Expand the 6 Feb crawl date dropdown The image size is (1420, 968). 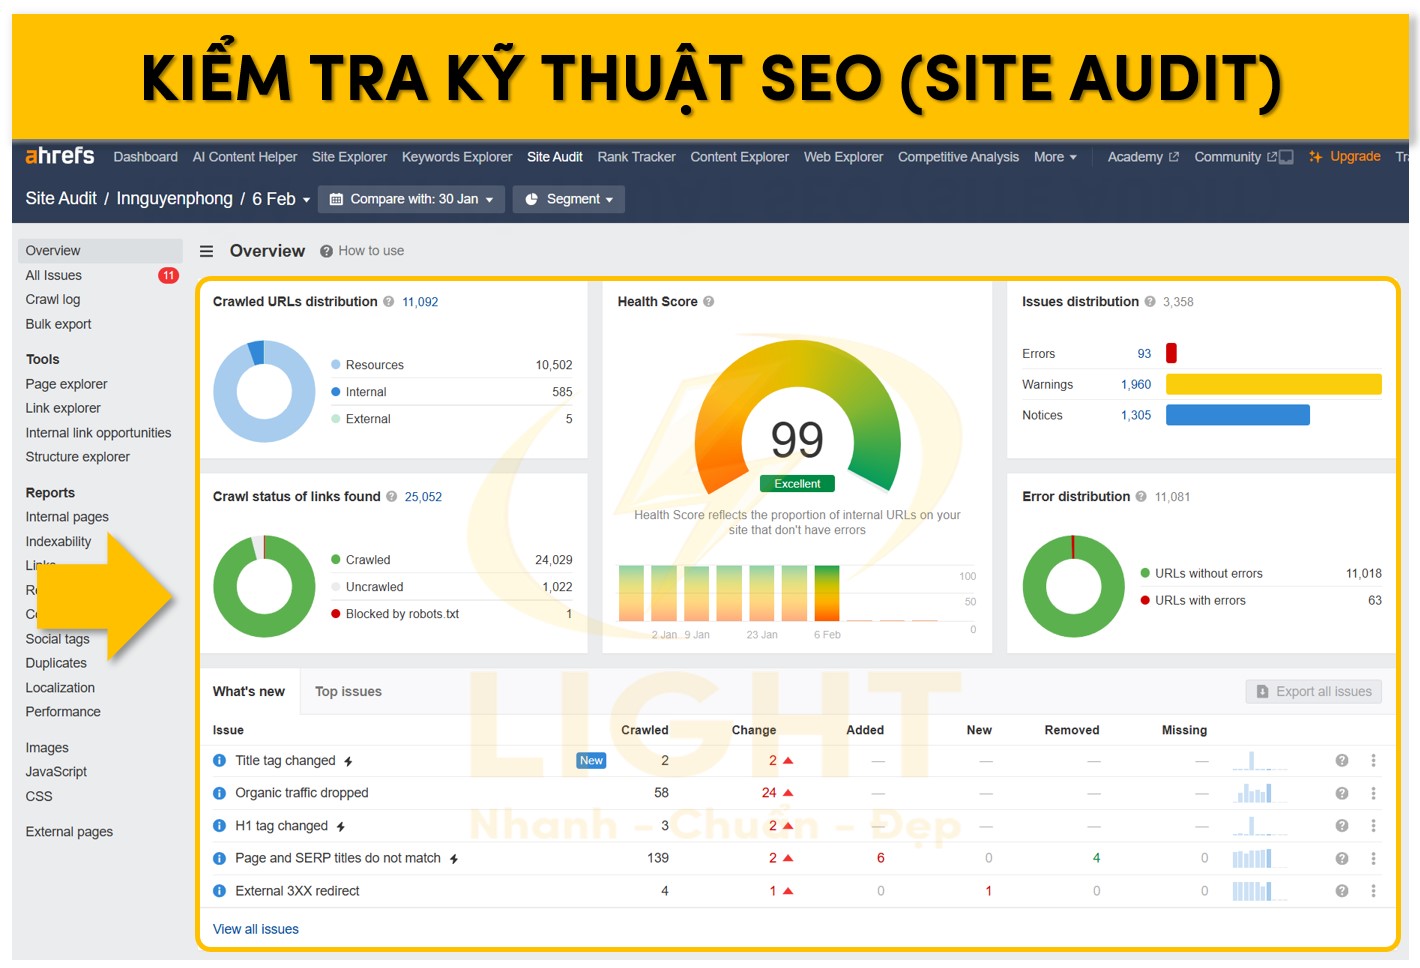pyautogui.click(x=281, y=199)
